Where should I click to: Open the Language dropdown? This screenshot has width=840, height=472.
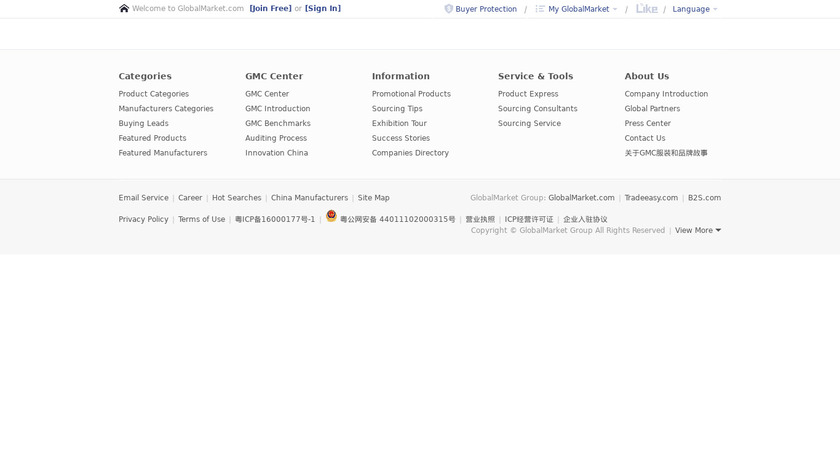tap(695, 9)
